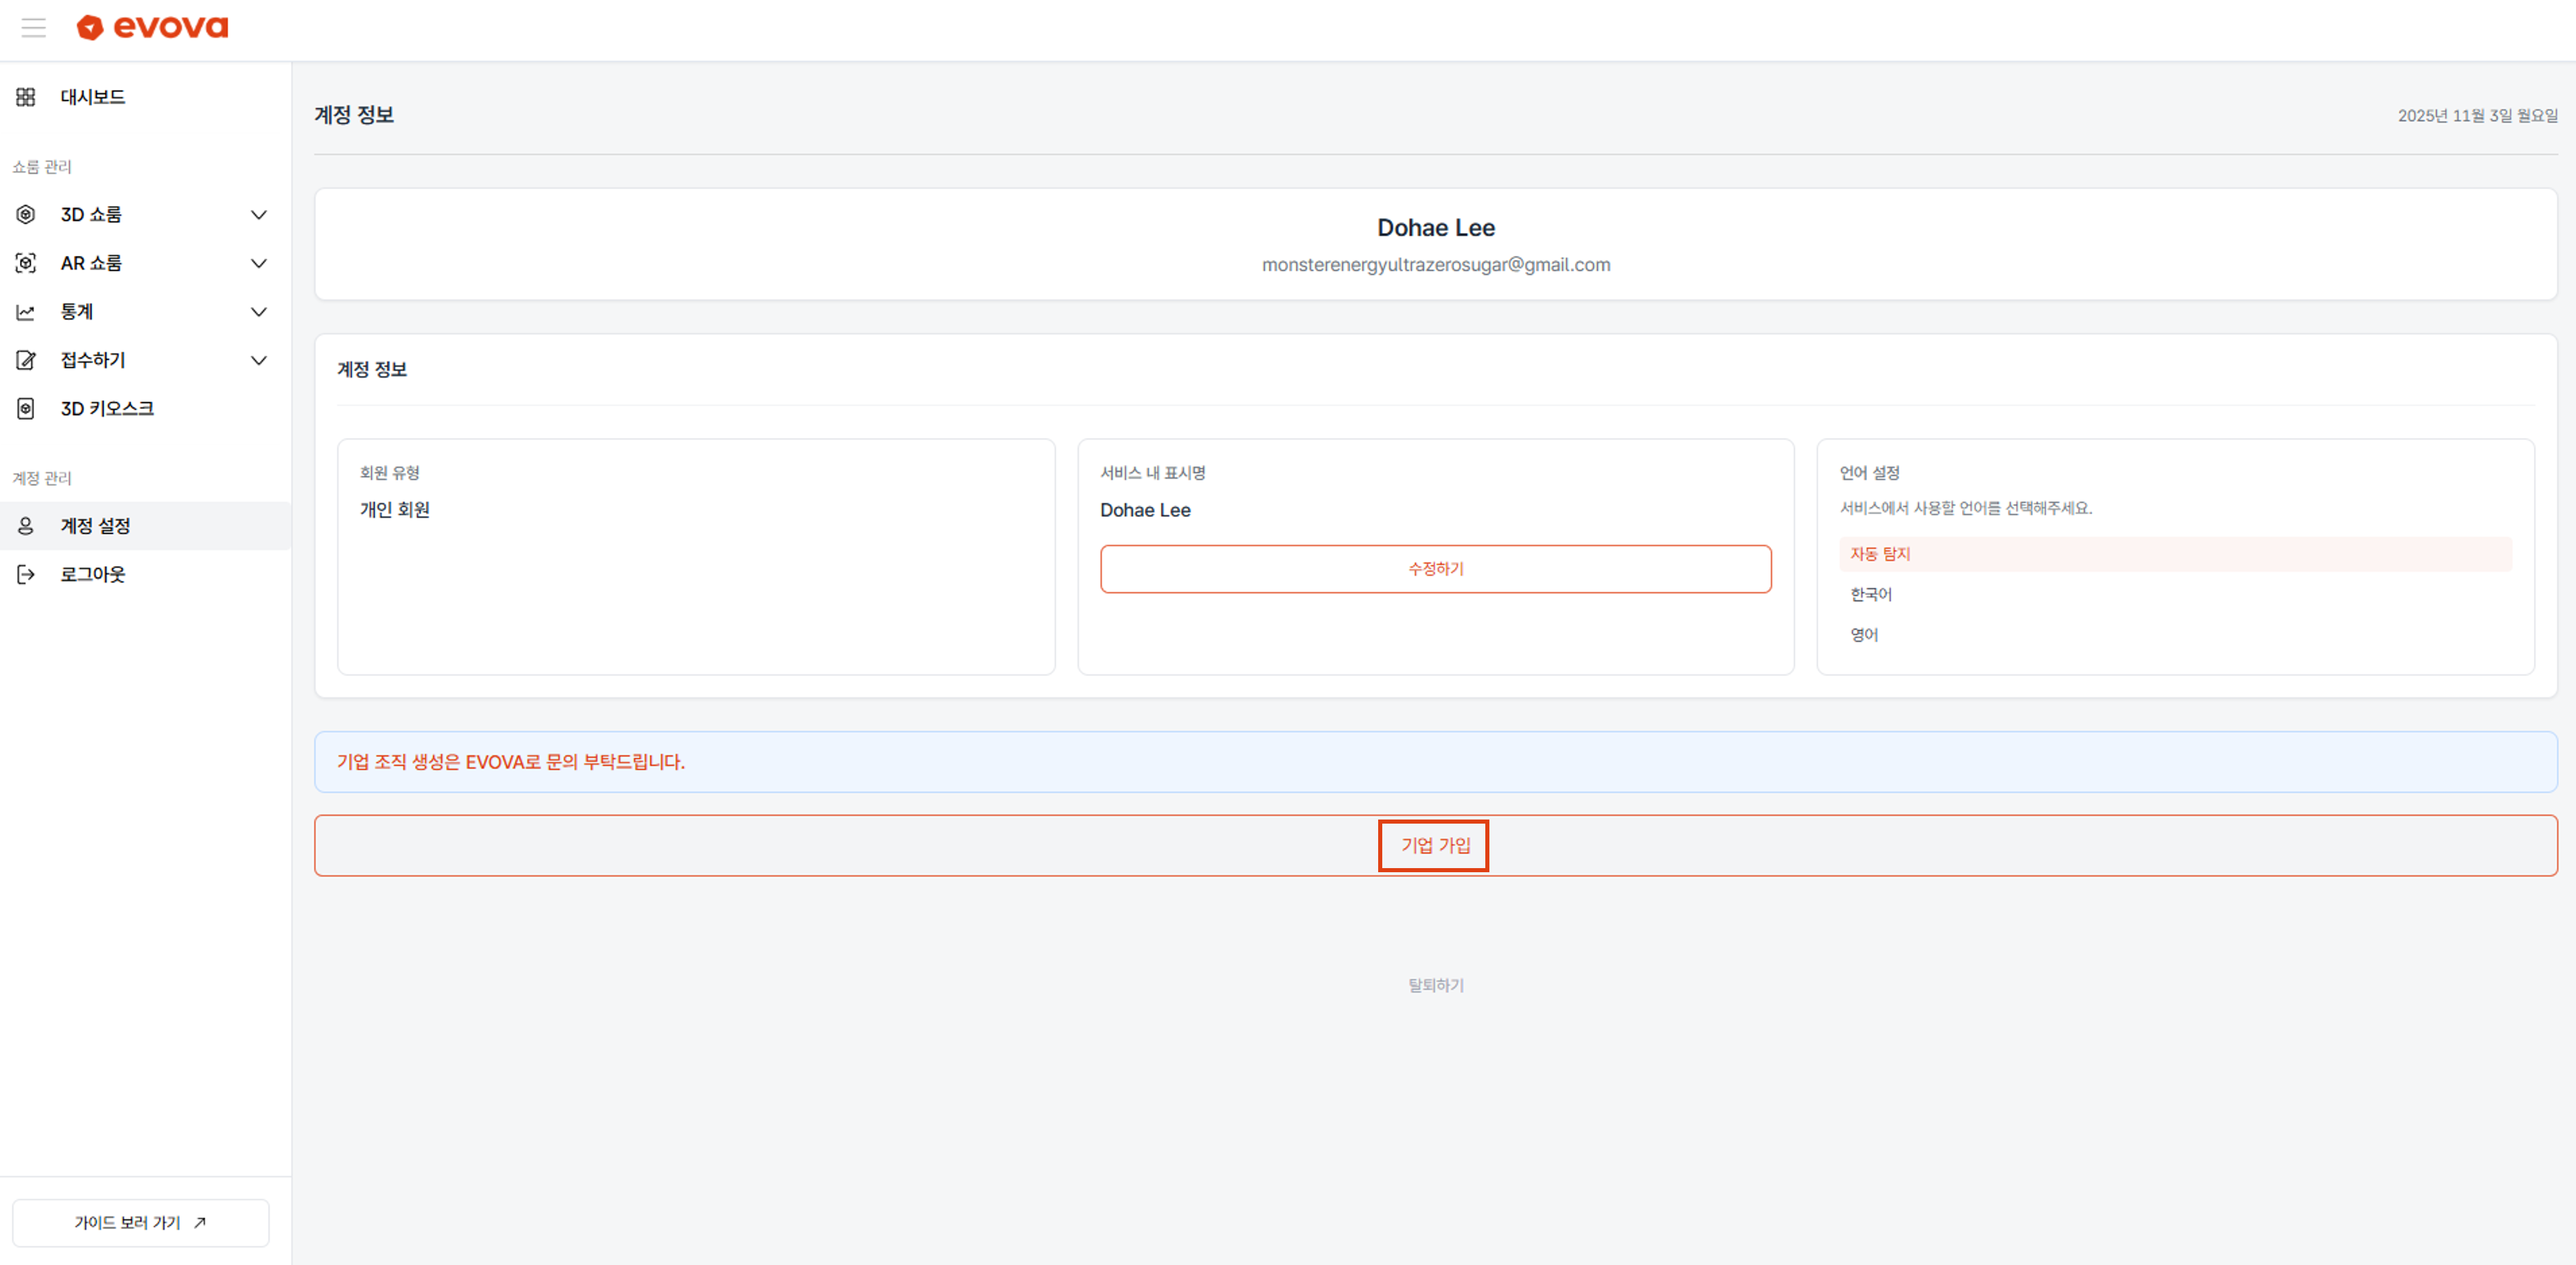Click the 탈퇴하기 link
2576x1265 pixels.
[x=1434, y=984]
